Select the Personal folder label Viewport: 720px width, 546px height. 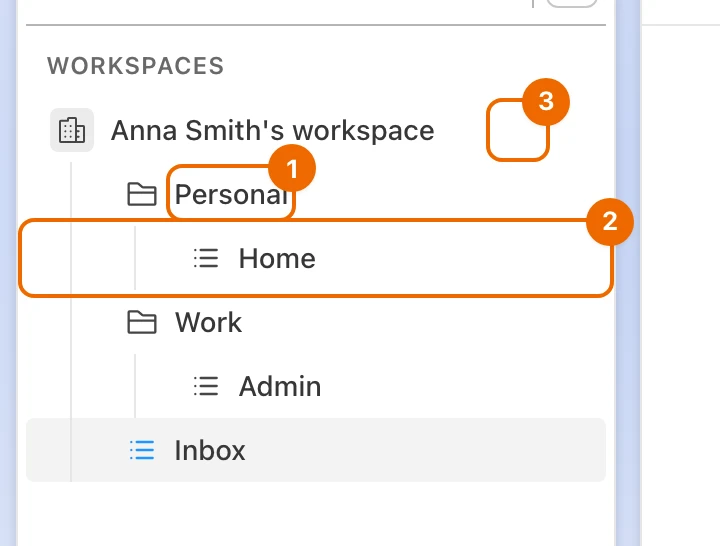tap(231, 194)
